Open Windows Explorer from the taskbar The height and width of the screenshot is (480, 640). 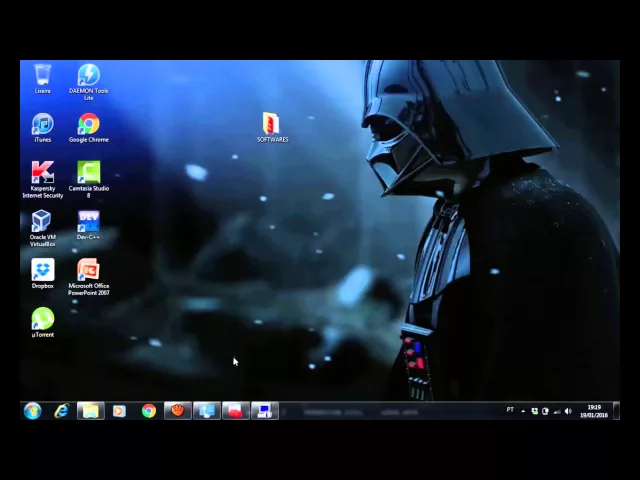(91, 411)
